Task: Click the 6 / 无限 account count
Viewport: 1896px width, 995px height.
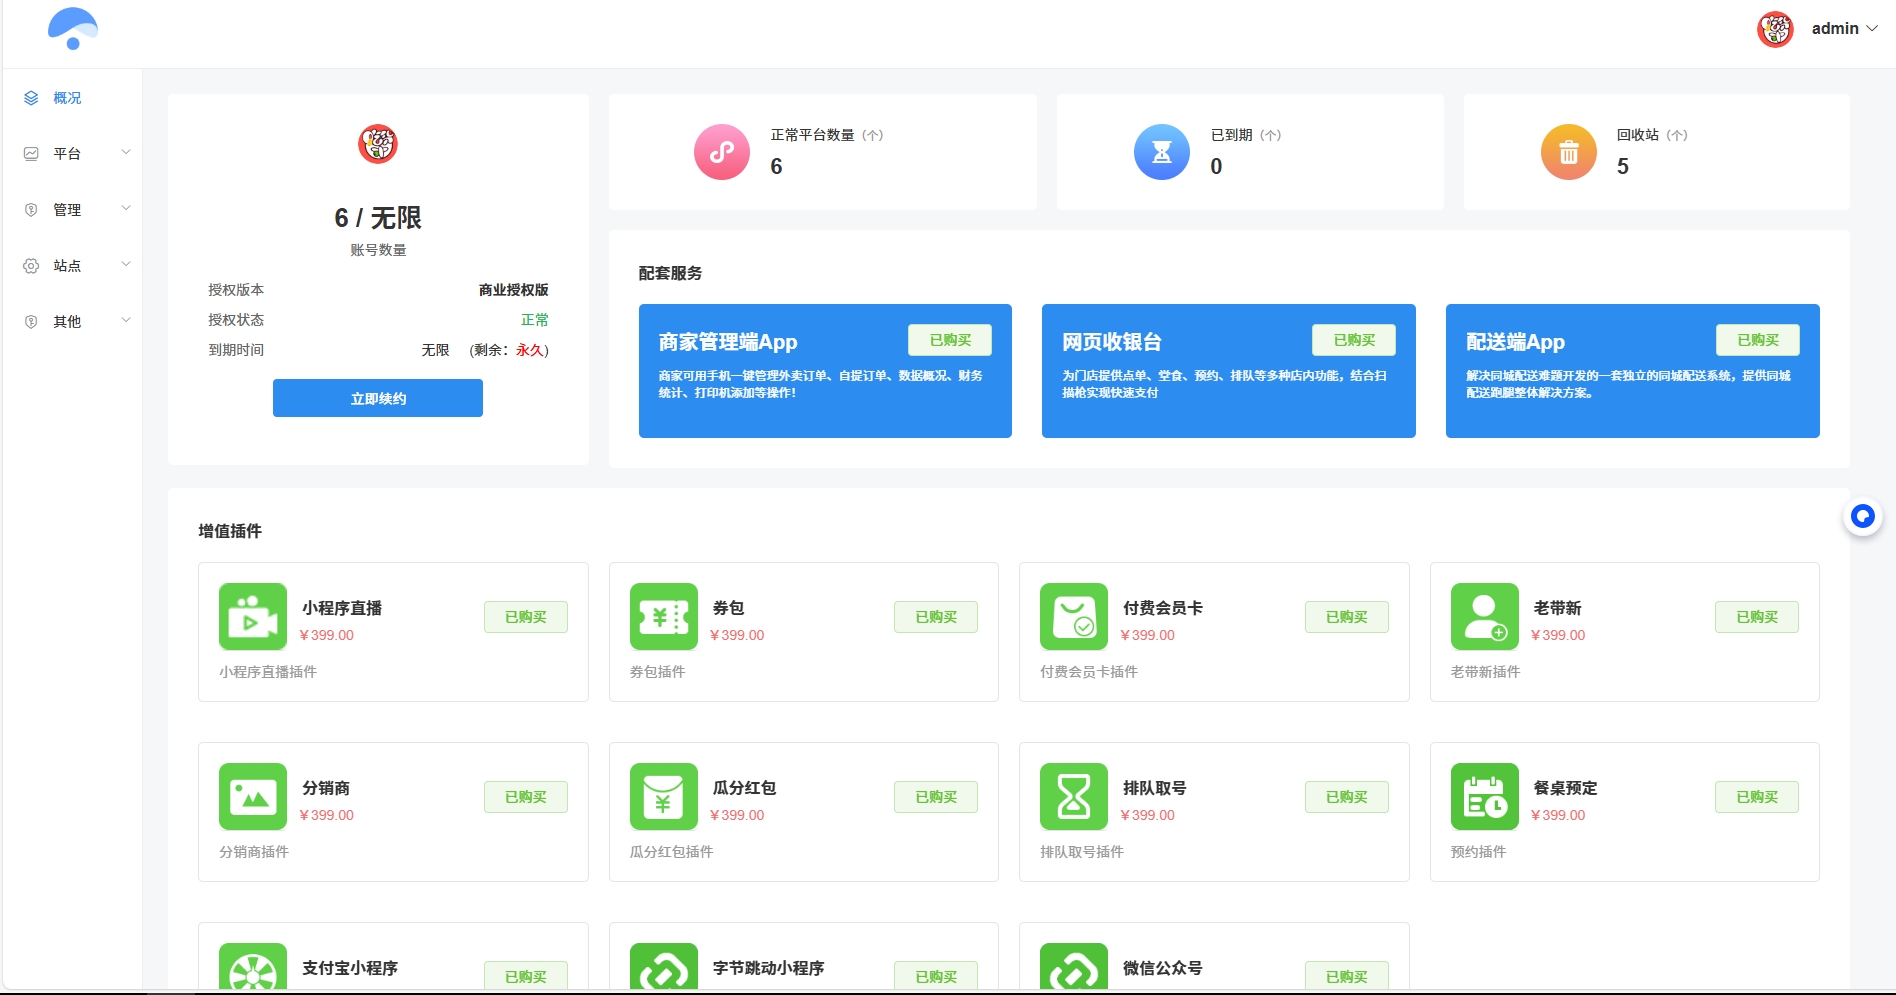Action: pyautogui.click(x=378, y=218)
